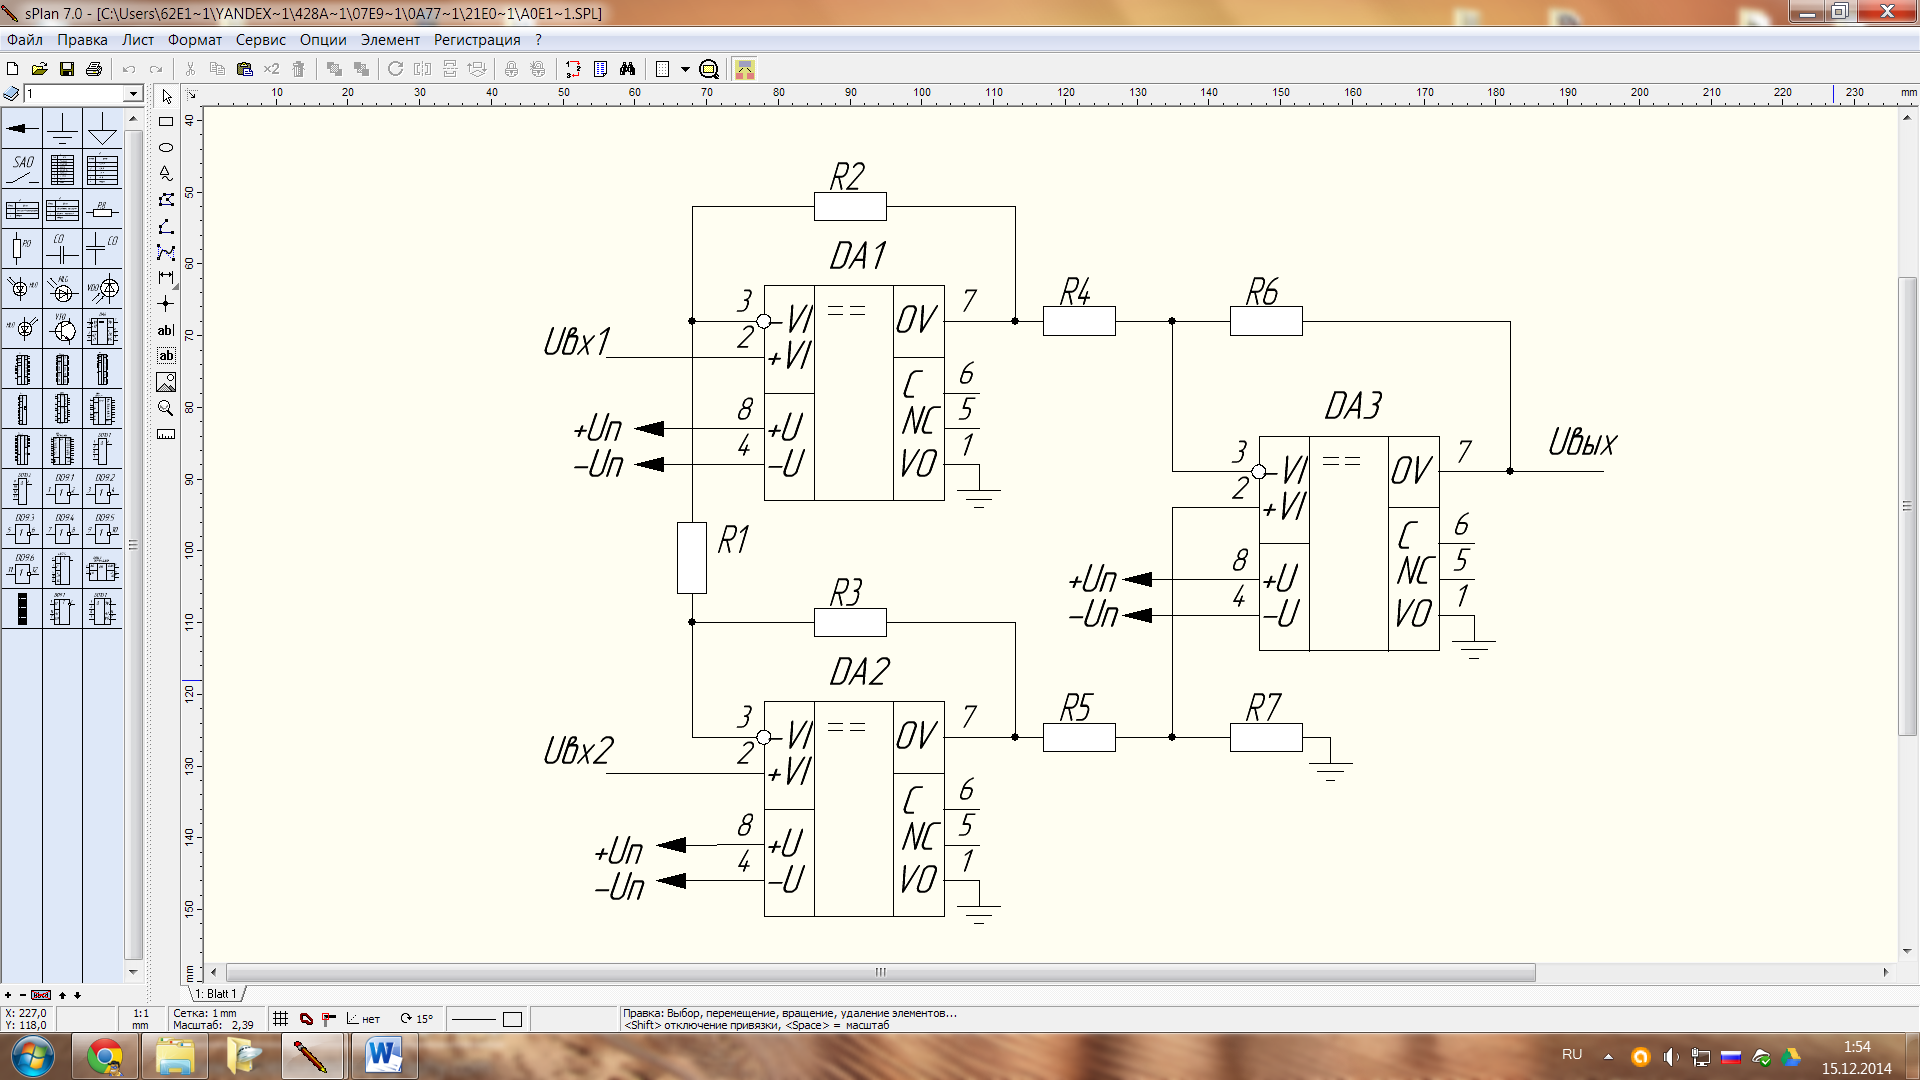Viewport: 1920px width, 1080px height.
Task: Open the Регистрация menu
Action: click(477, 40)
